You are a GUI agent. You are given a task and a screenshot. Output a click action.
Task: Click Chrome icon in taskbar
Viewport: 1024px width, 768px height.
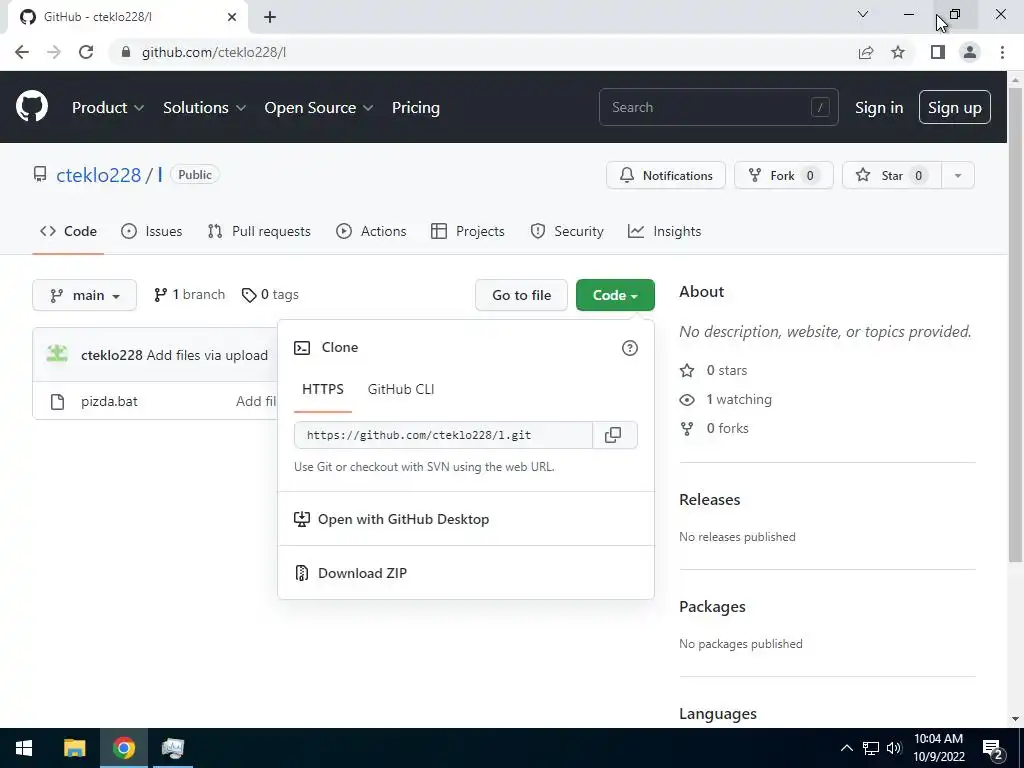123,748
